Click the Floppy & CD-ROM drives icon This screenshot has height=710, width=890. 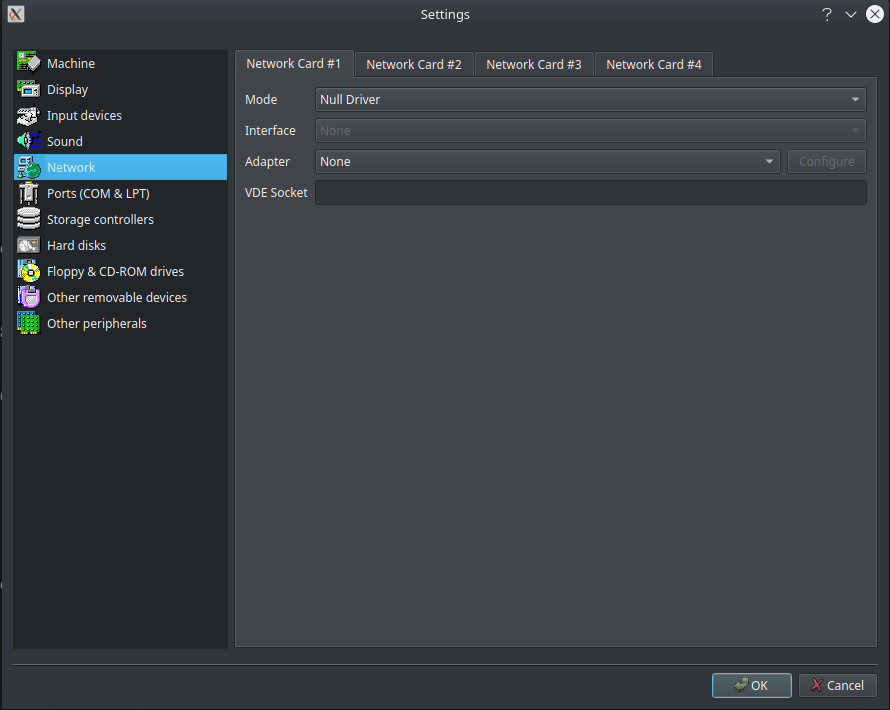click(28, 271)
